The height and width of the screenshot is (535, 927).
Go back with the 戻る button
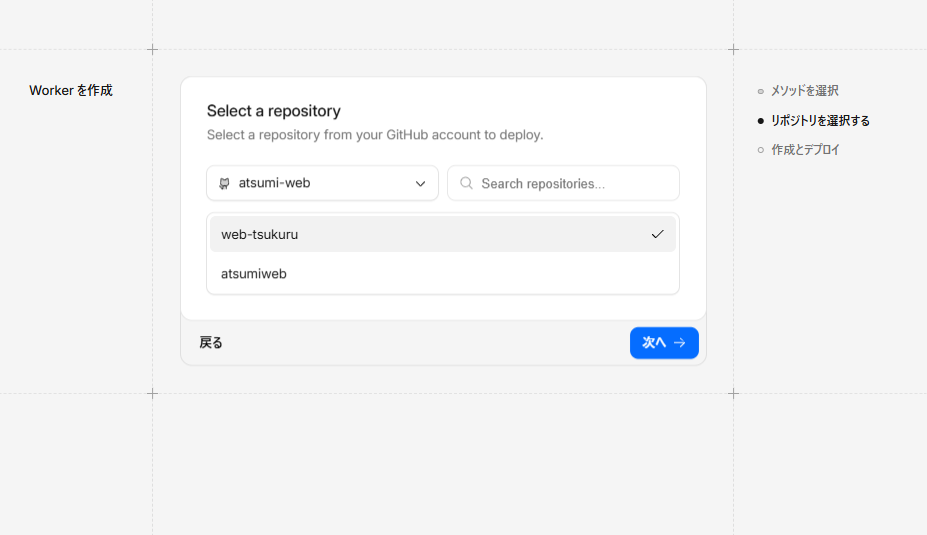[x=211, y=343]
